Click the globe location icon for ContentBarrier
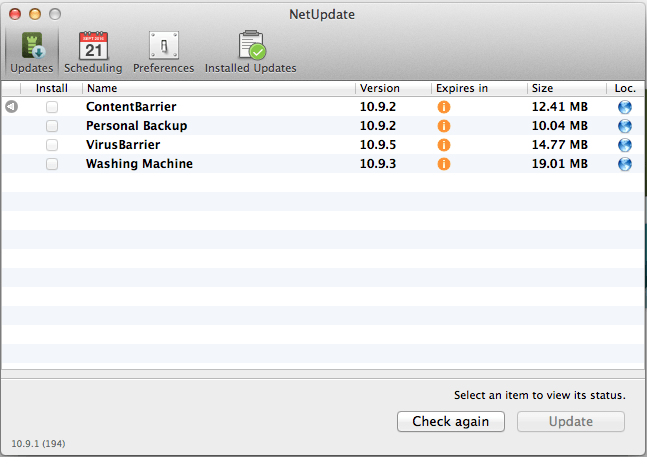The width and height of the screenshot is (647, 457). 625,107
